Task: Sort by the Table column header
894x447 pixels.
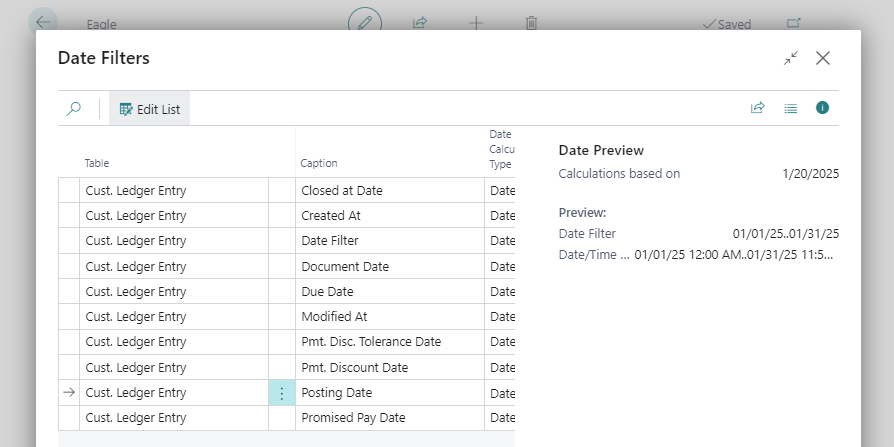Action: [97, 163]
